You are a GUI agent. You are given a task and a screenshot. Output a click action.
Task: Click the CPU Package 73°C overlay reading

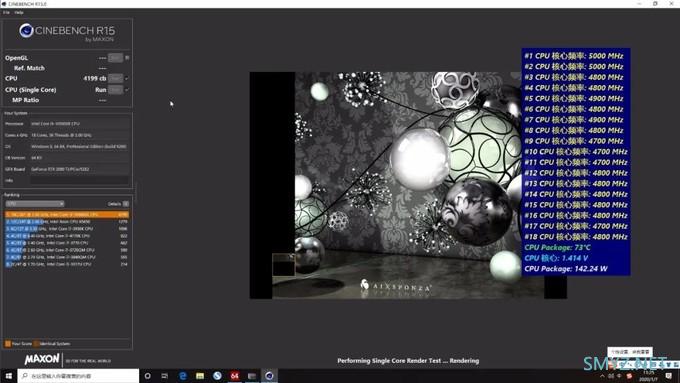(557, 247)
